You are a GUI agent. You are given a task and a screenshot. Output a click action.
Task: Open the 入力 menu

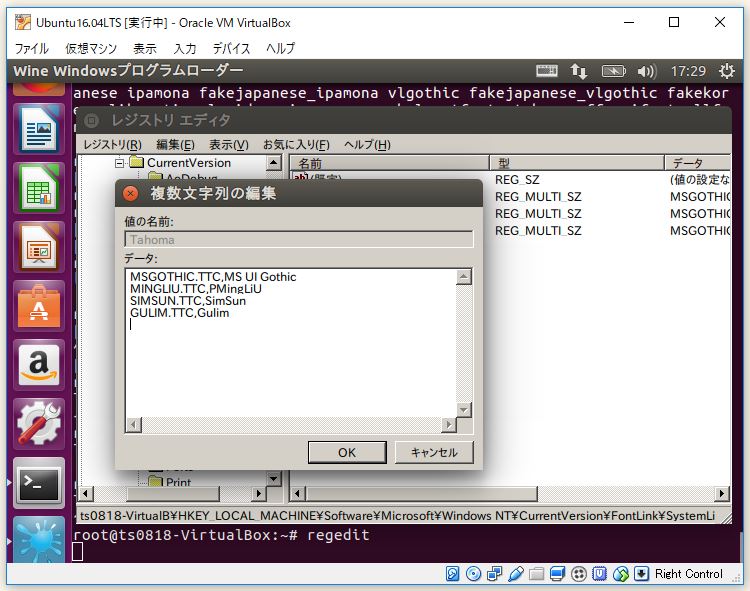pyautogui.click(x=185, y=48)
